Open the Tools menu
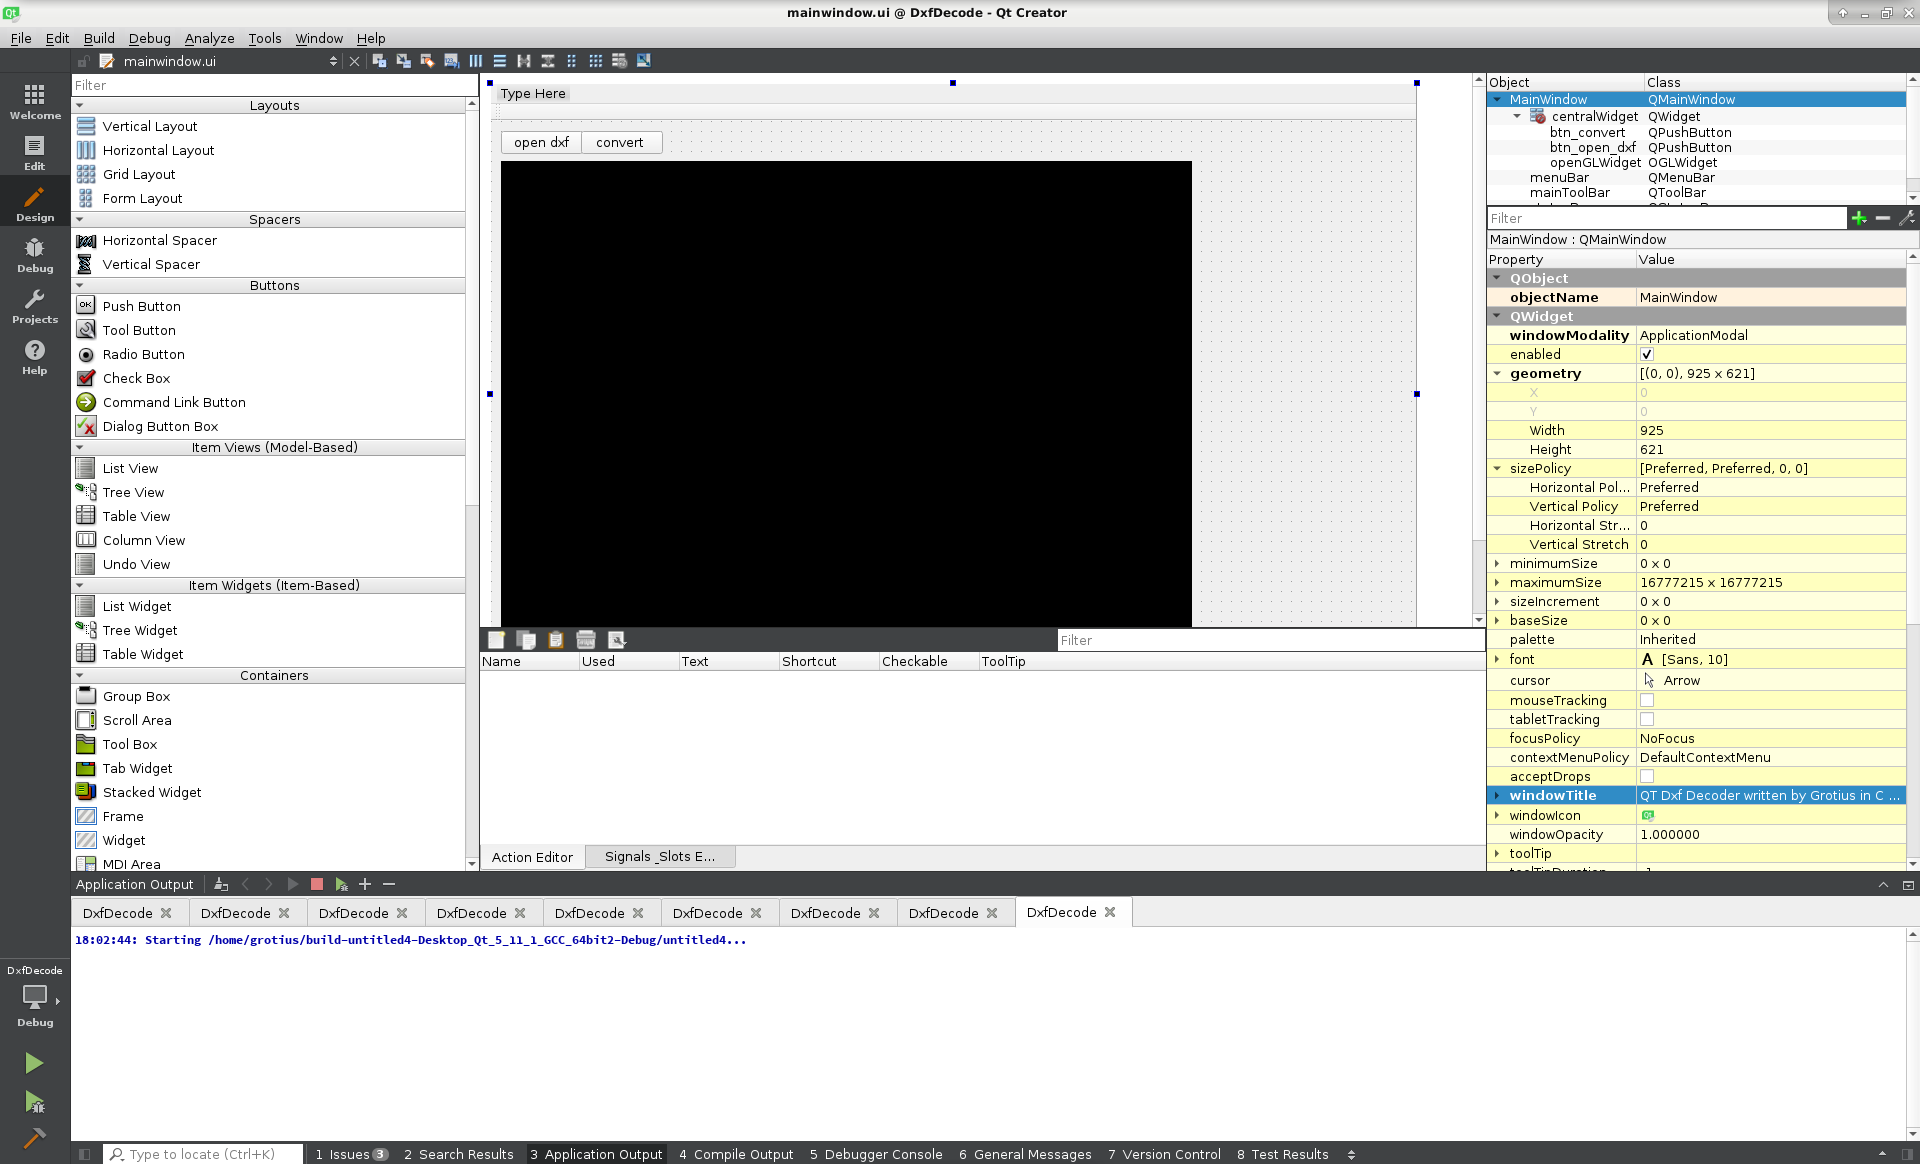 coord(265,38)
